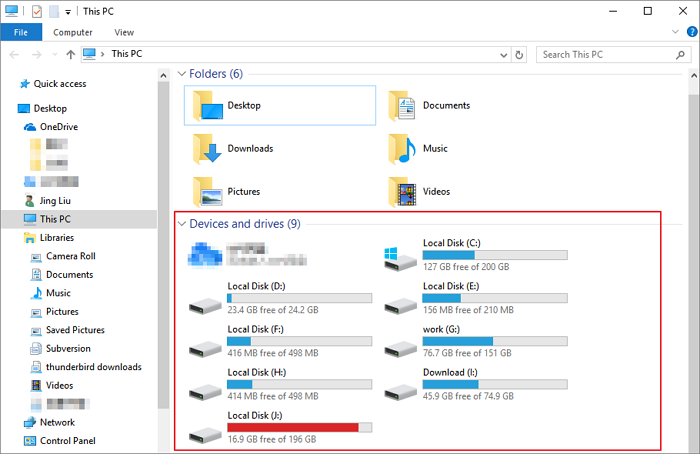Click the Up directory arrow icon
The height and width of the screenshot is (454, 700).
pos(71,54)
